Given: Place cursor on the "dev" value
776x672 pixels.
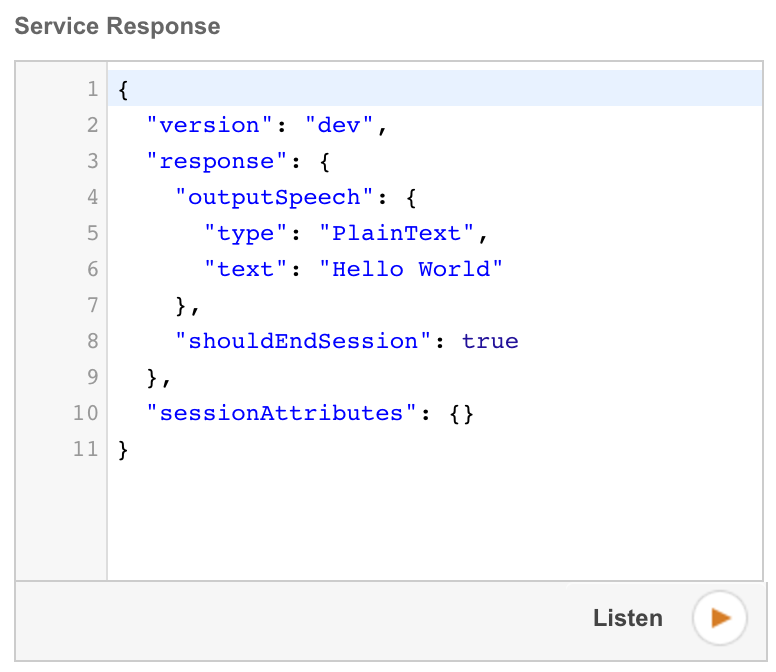Looking at the screenshot, I should pyautogui.click(x=339, y=125).
